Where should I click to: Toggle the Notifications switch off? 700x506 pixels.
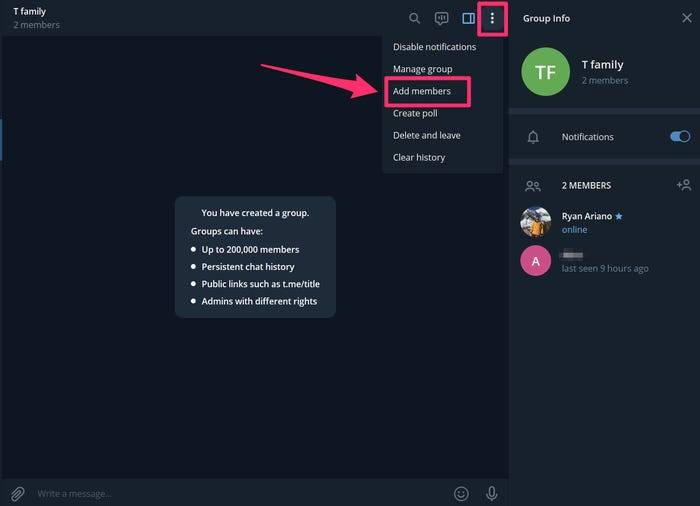click(x=680, y=137)
